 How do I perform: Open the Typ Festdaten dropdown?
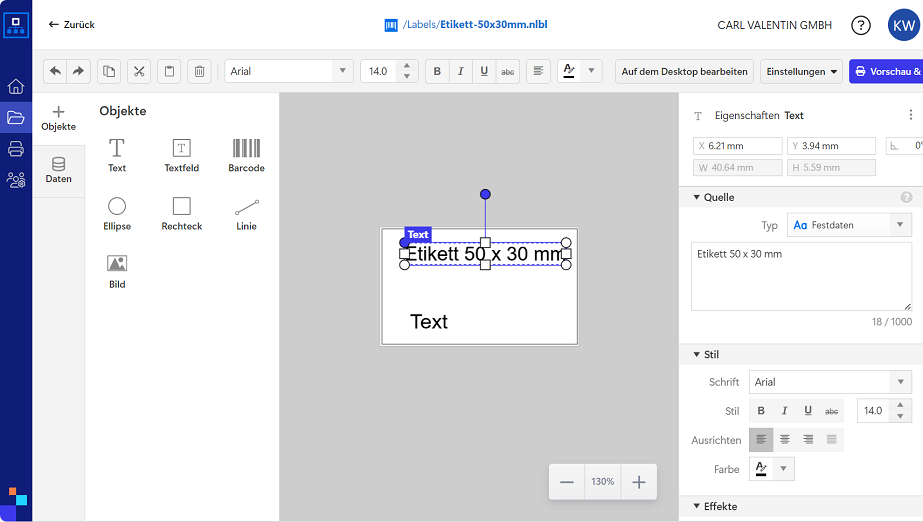849,225
